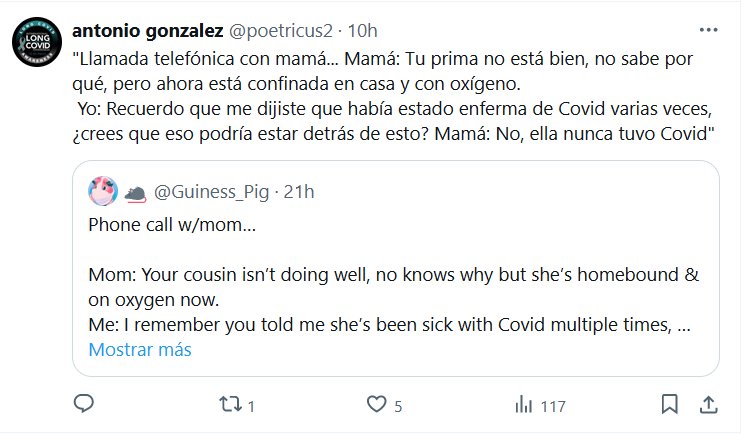This screenshot has width=746, height=434.
Task: Open the view analytics bar-chart icon
Action: (x=522, y=405)
